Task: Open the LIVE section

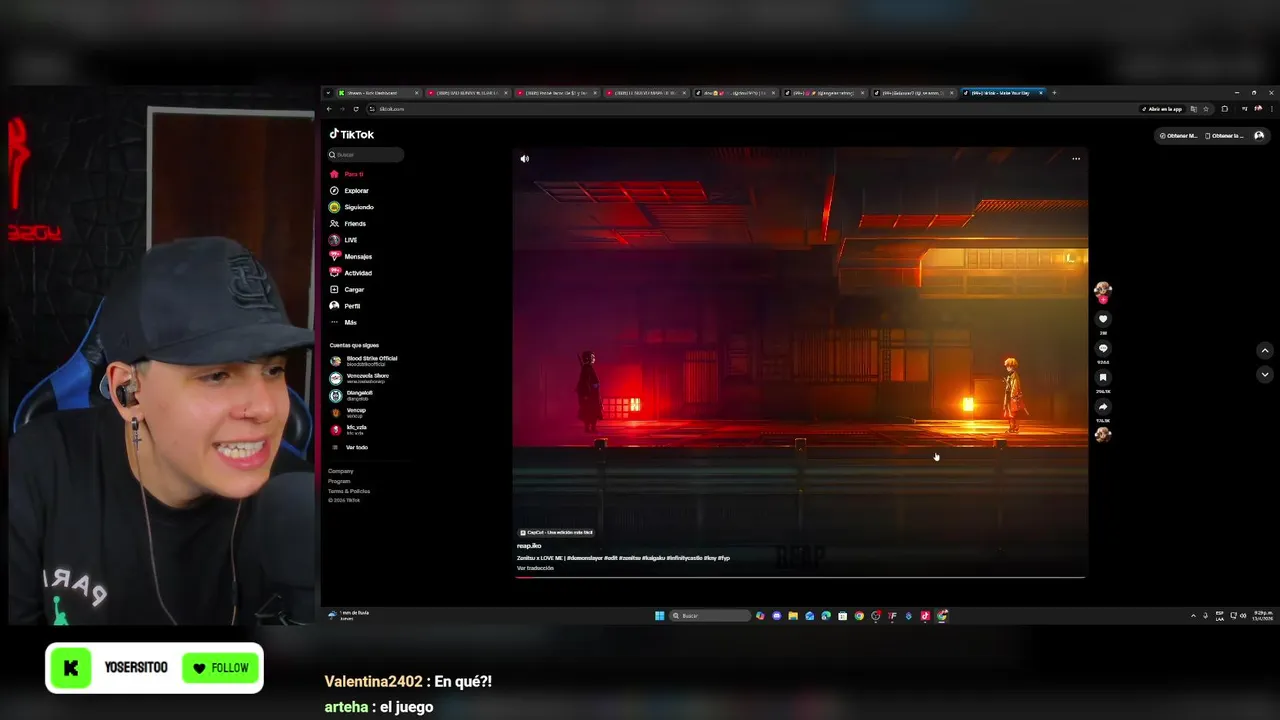Action: [343, 240]
